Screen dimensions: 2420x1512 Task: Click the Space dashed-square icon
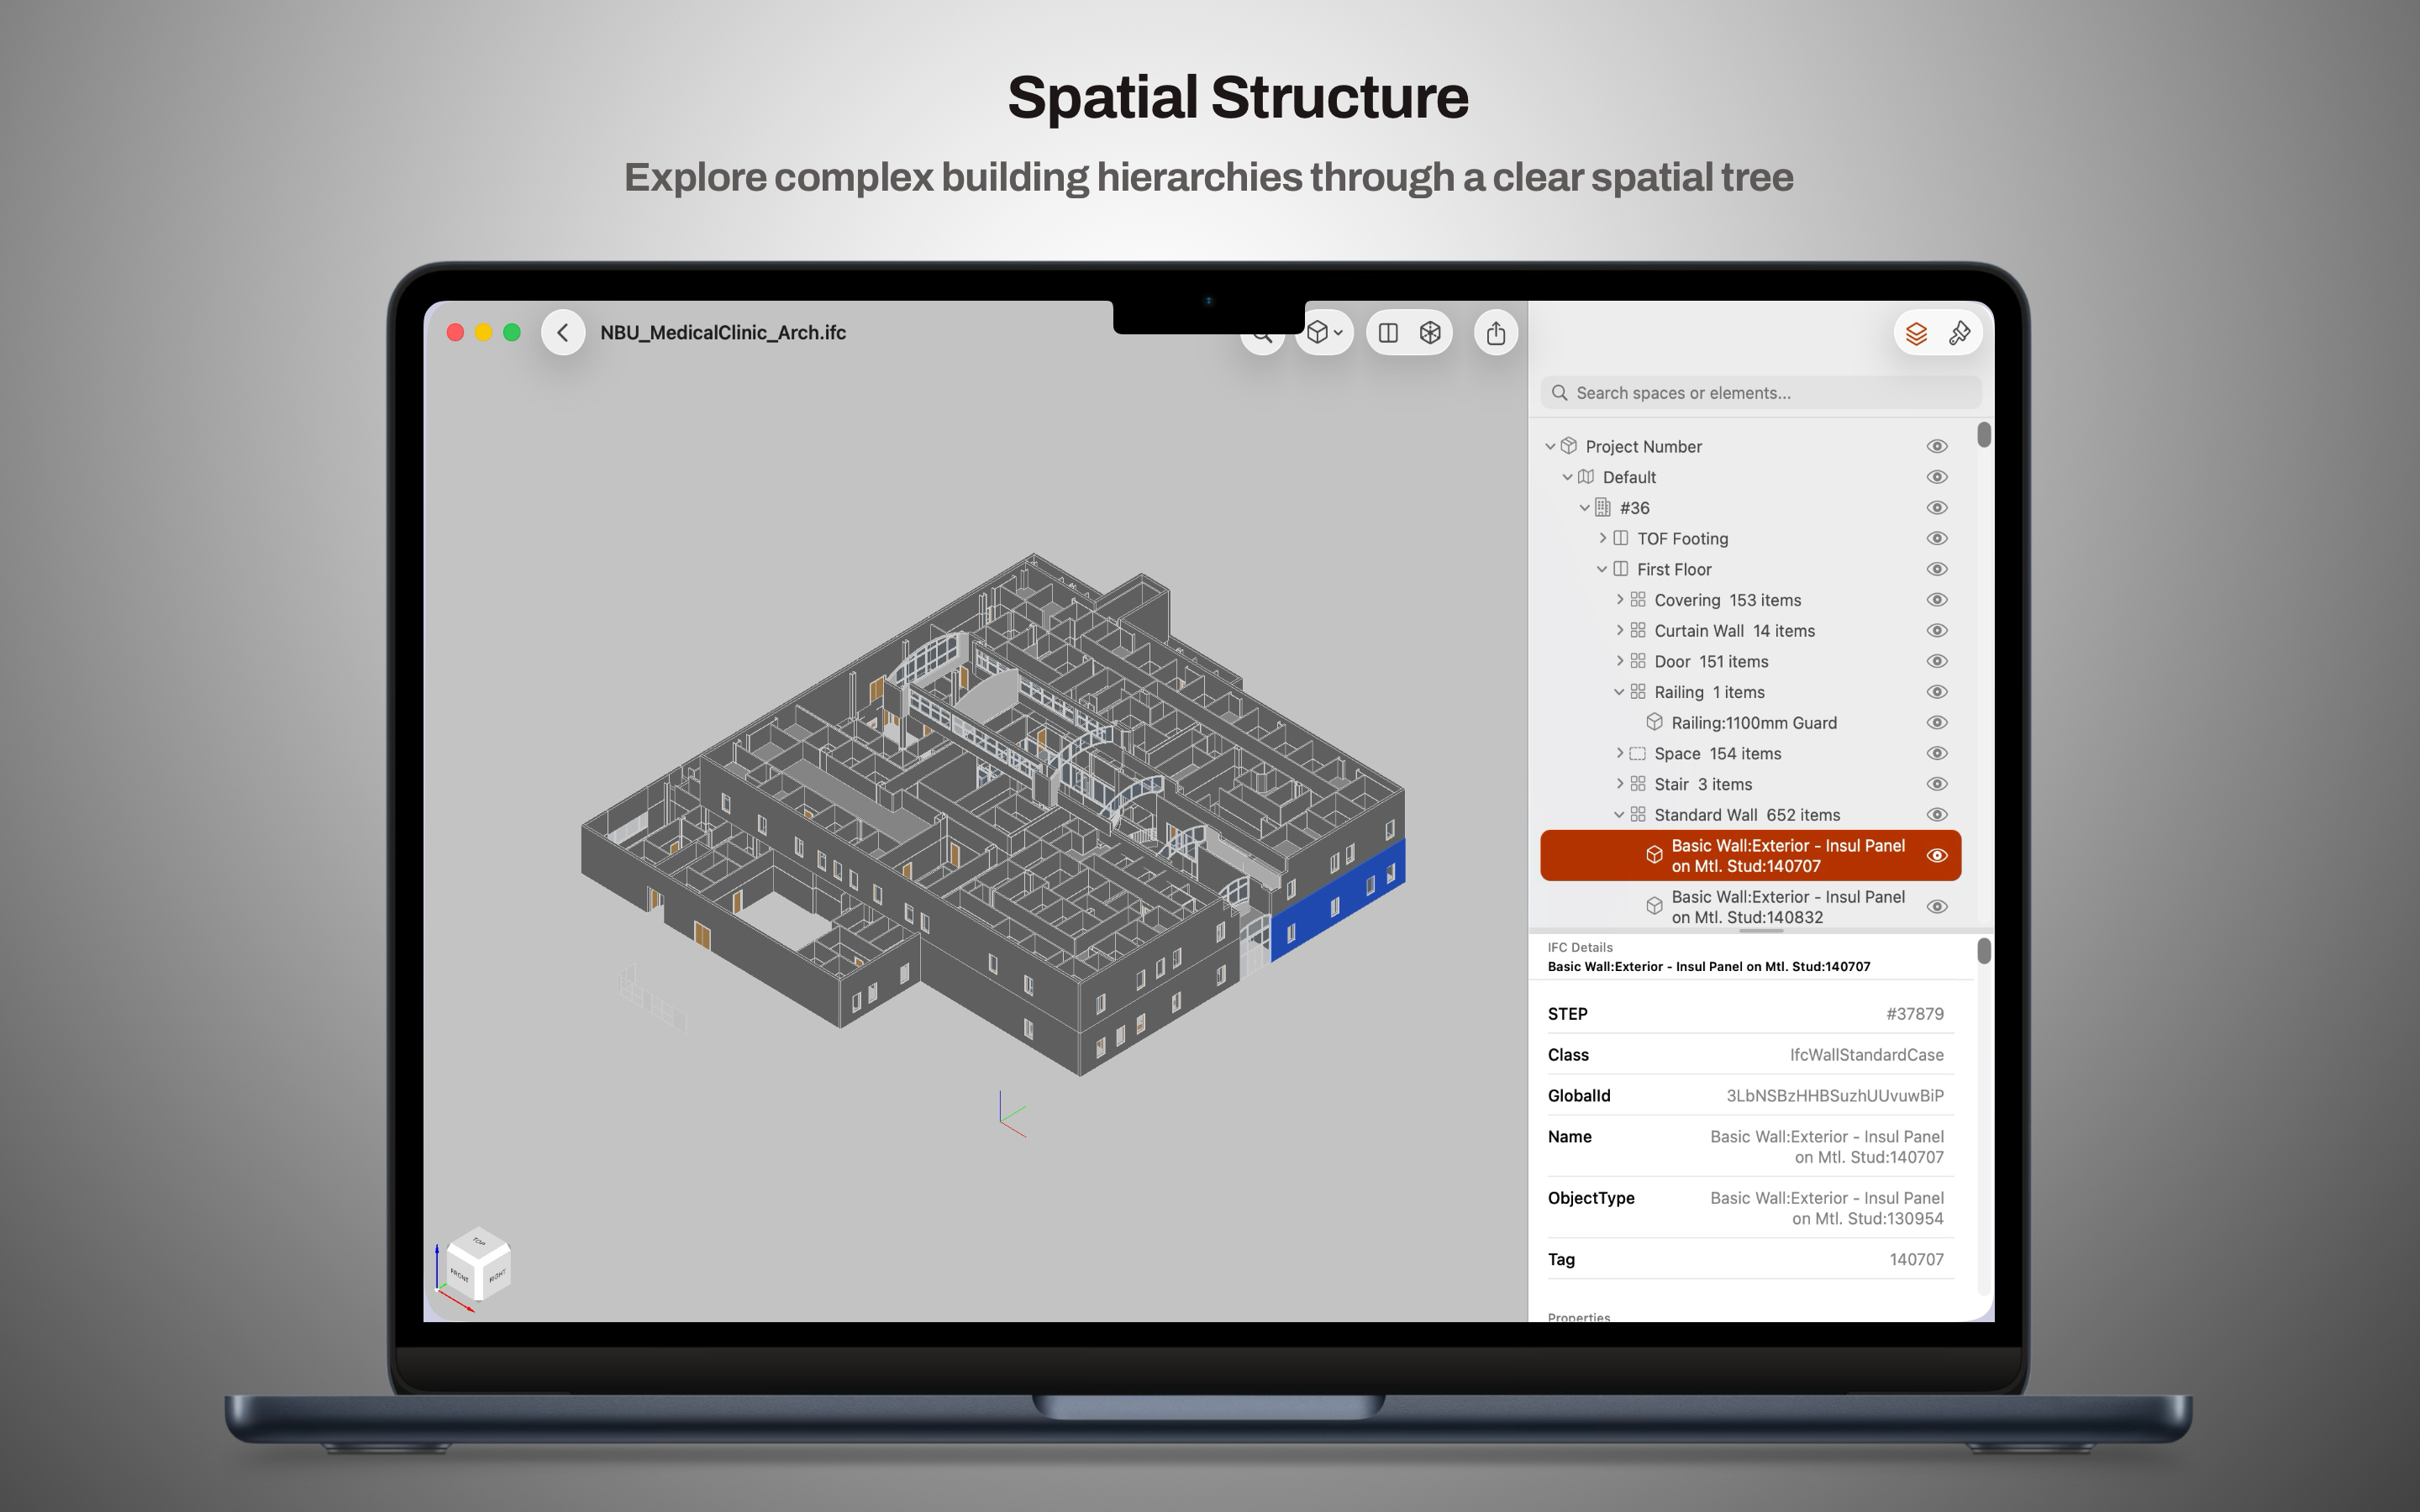(x=1638, y=753)
